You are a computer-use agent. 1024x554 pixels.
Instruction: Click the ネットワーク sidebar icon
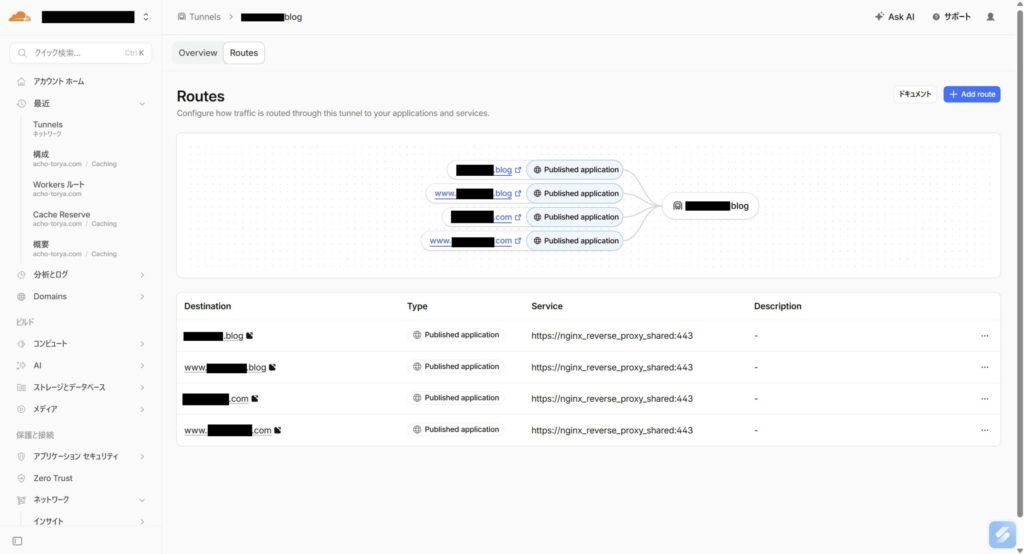click(21, 500)
